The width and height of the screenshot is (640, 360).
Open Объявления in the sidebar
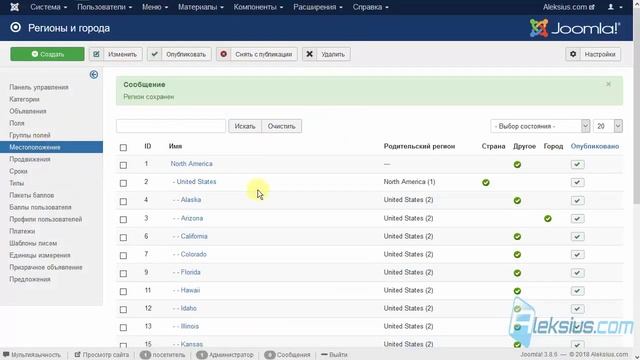point(28,111)
